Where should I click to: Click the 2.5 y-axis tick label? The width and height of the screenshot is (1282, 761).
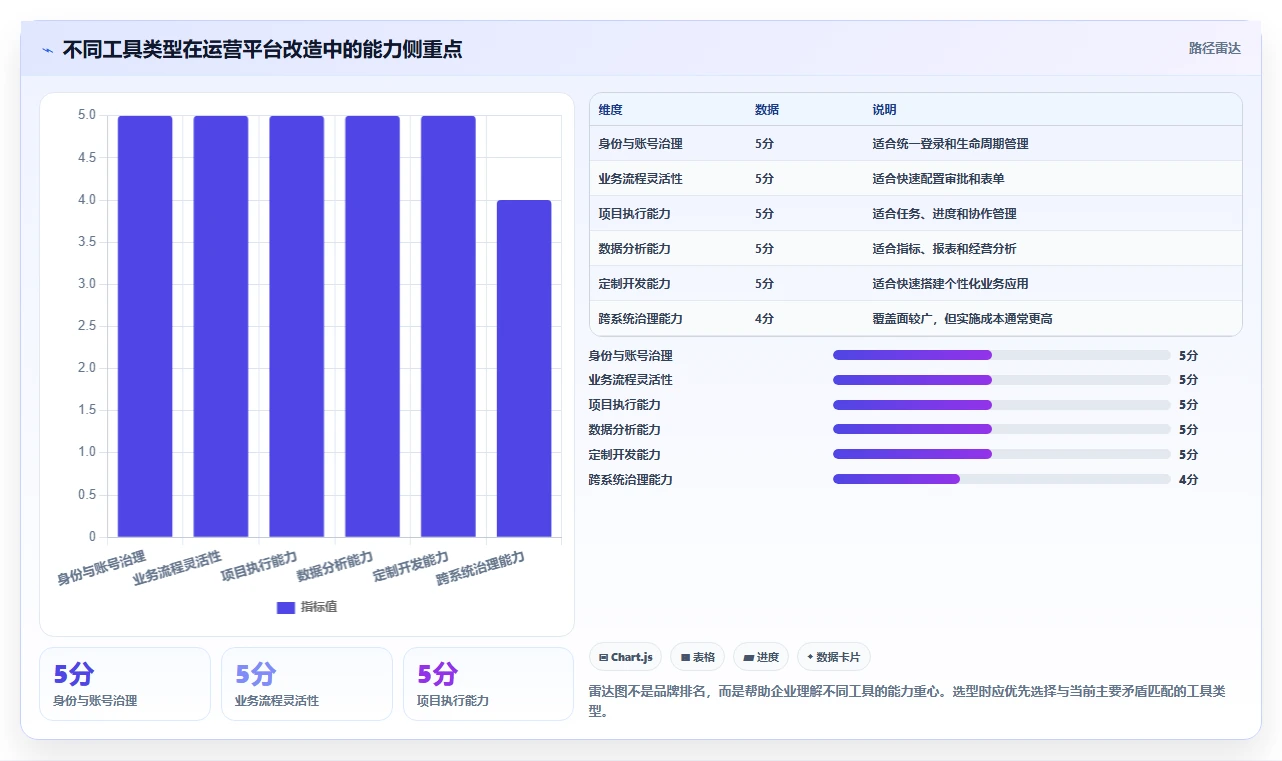pos(87,326)
